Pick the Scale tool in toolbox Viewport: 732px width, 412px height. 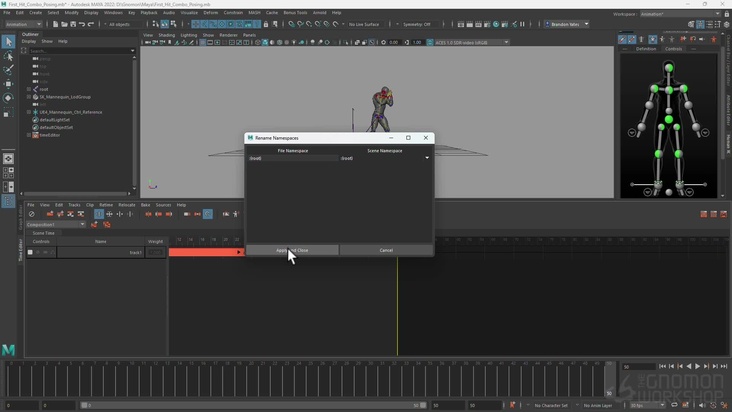point(8,112)
